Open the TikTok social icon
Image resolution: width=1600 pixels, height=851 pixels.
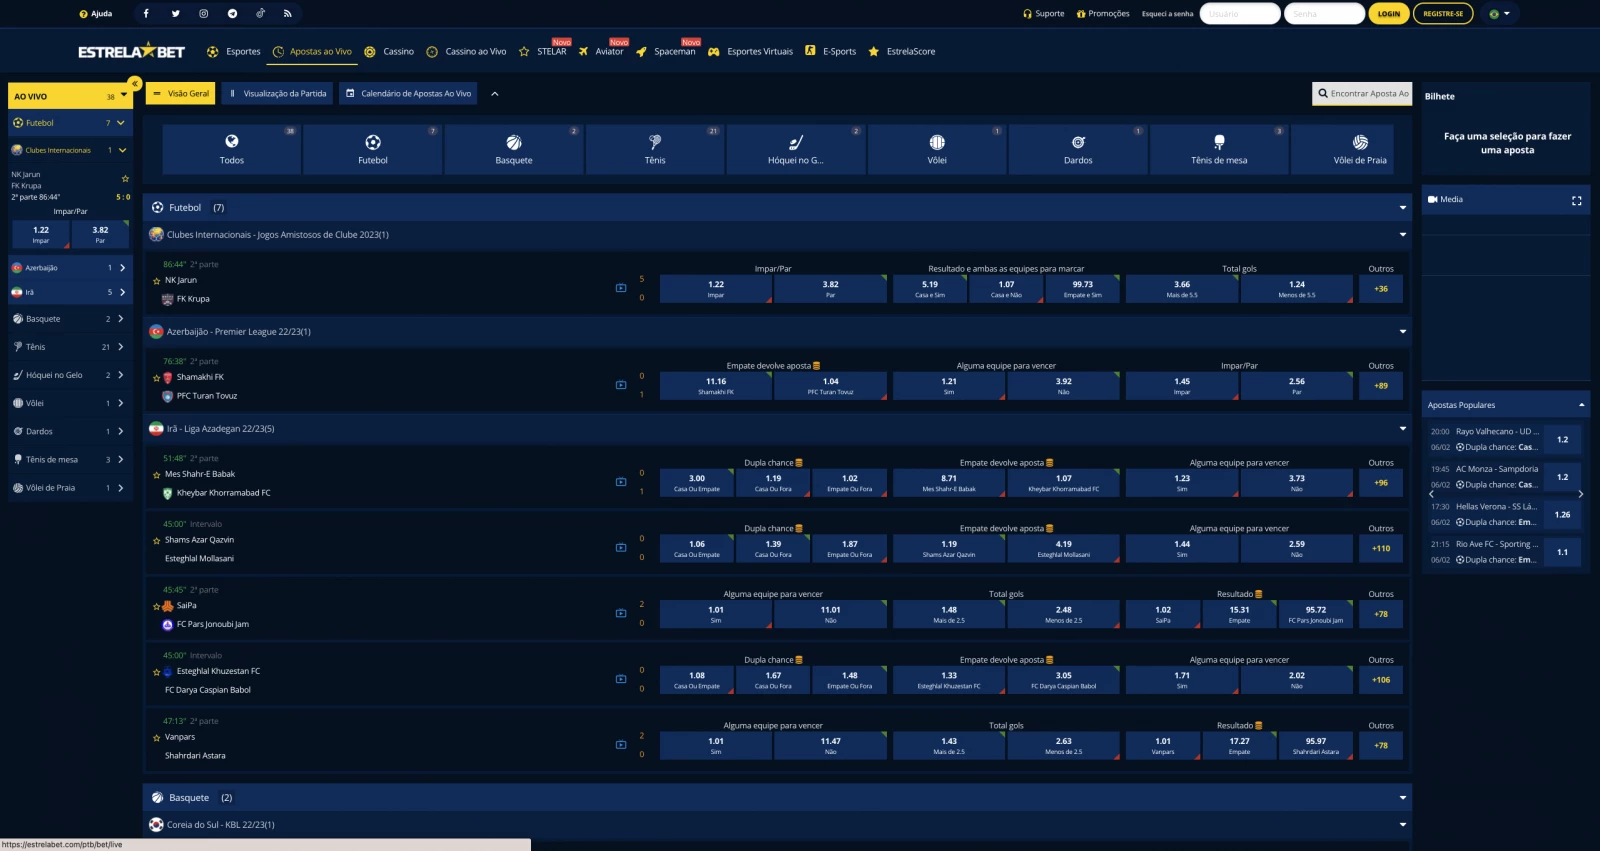260,14
